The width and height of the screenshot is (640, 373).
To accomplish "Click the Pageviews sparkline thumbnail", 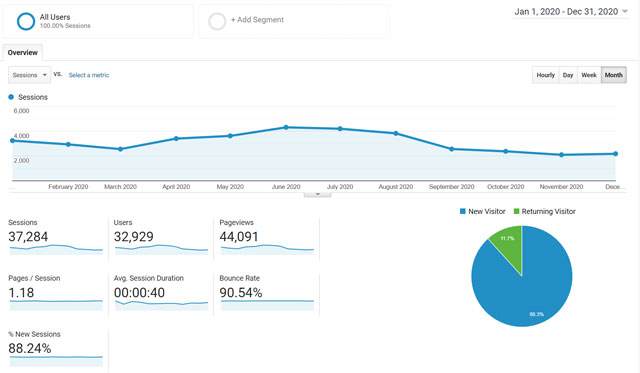I will coord(267,250).
